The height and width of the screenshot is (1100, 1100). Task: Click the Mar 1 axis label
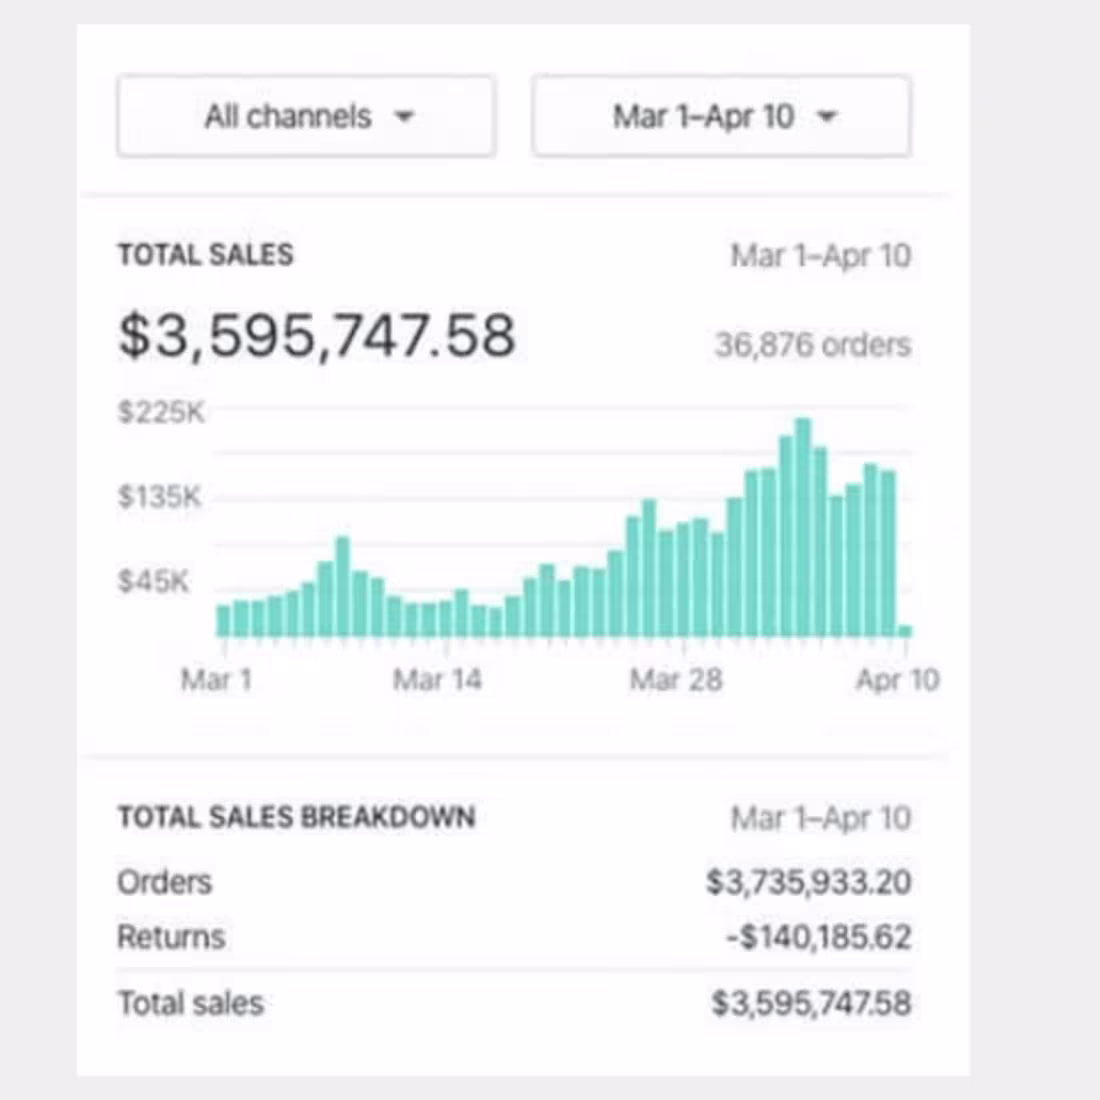pos(216,680)
